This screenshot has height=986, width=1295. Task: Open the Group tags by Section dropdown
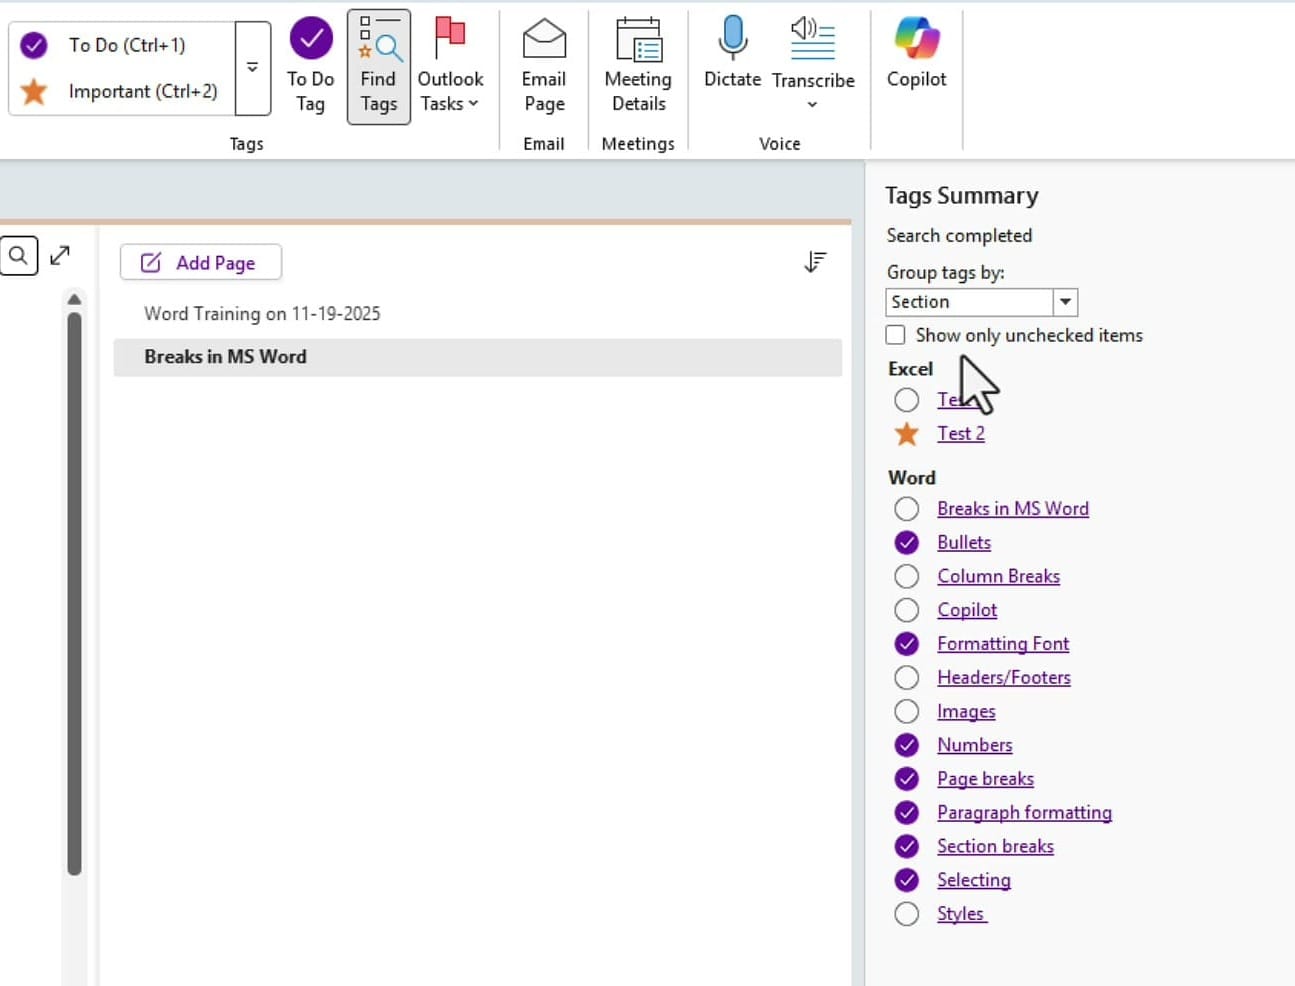click(1065, 301)
